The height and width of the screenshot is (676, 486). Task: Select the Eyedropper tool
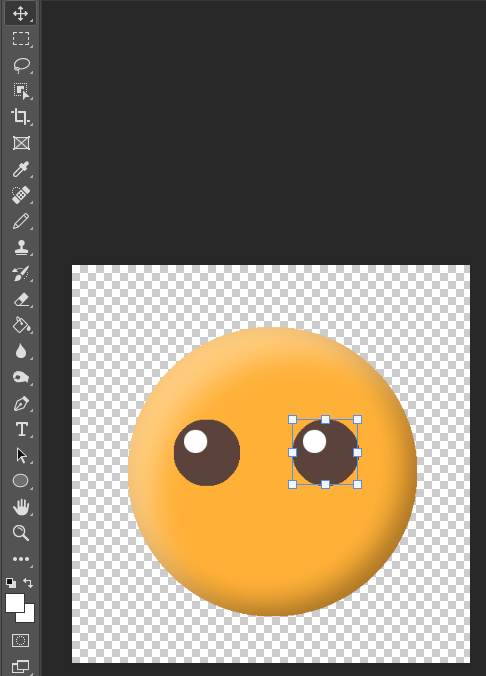pyautogui.click(x=20, y=169)
